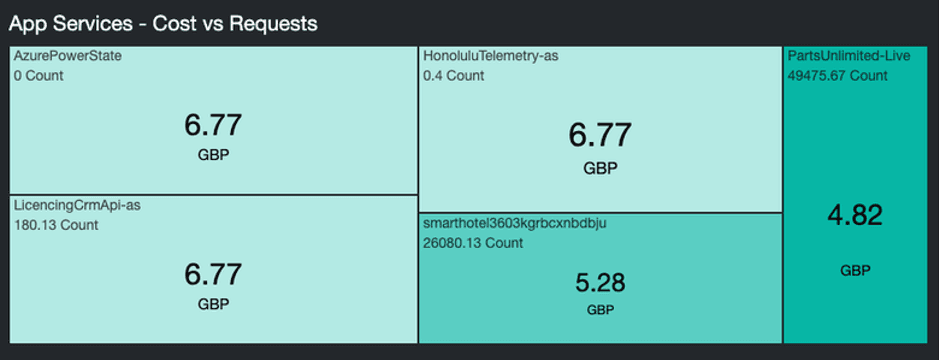Click the 26080.13 Count text
Image resolution: width=939 pixels, height=360 pixels.
pos(473,243)
